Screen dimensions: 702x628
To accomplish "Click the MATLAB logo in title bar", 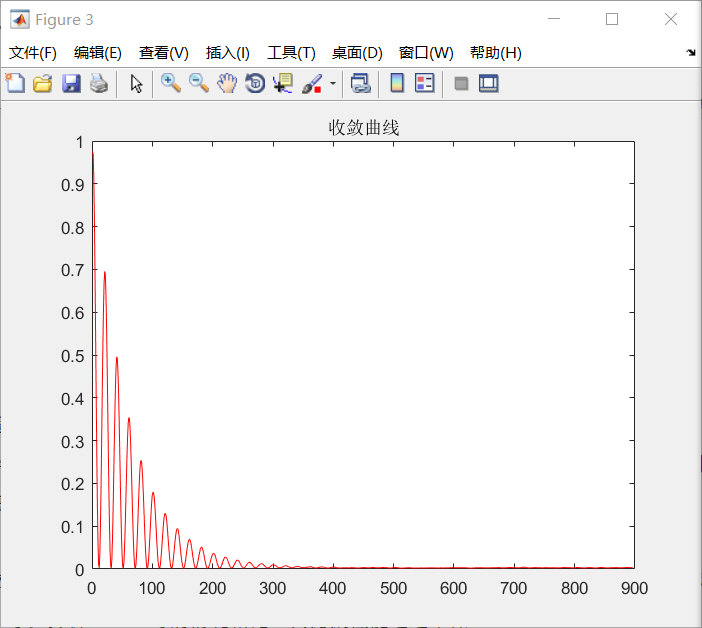I will point(20,19).
